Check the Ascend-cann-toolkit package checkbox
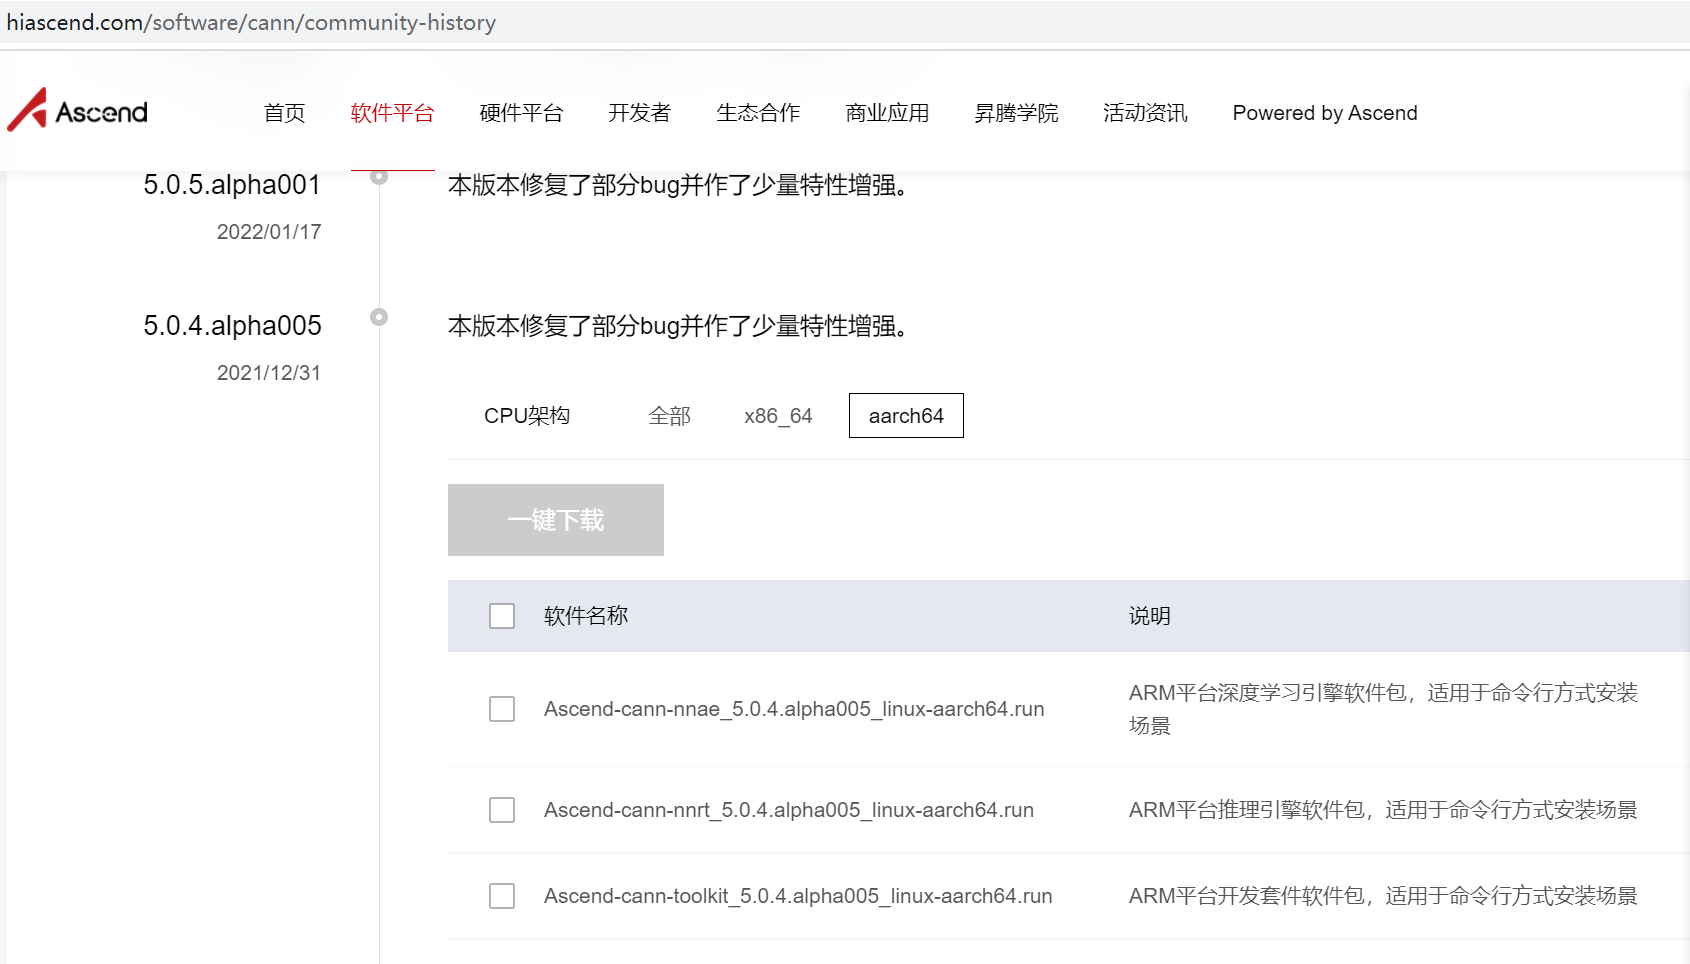 click(502, 896)
